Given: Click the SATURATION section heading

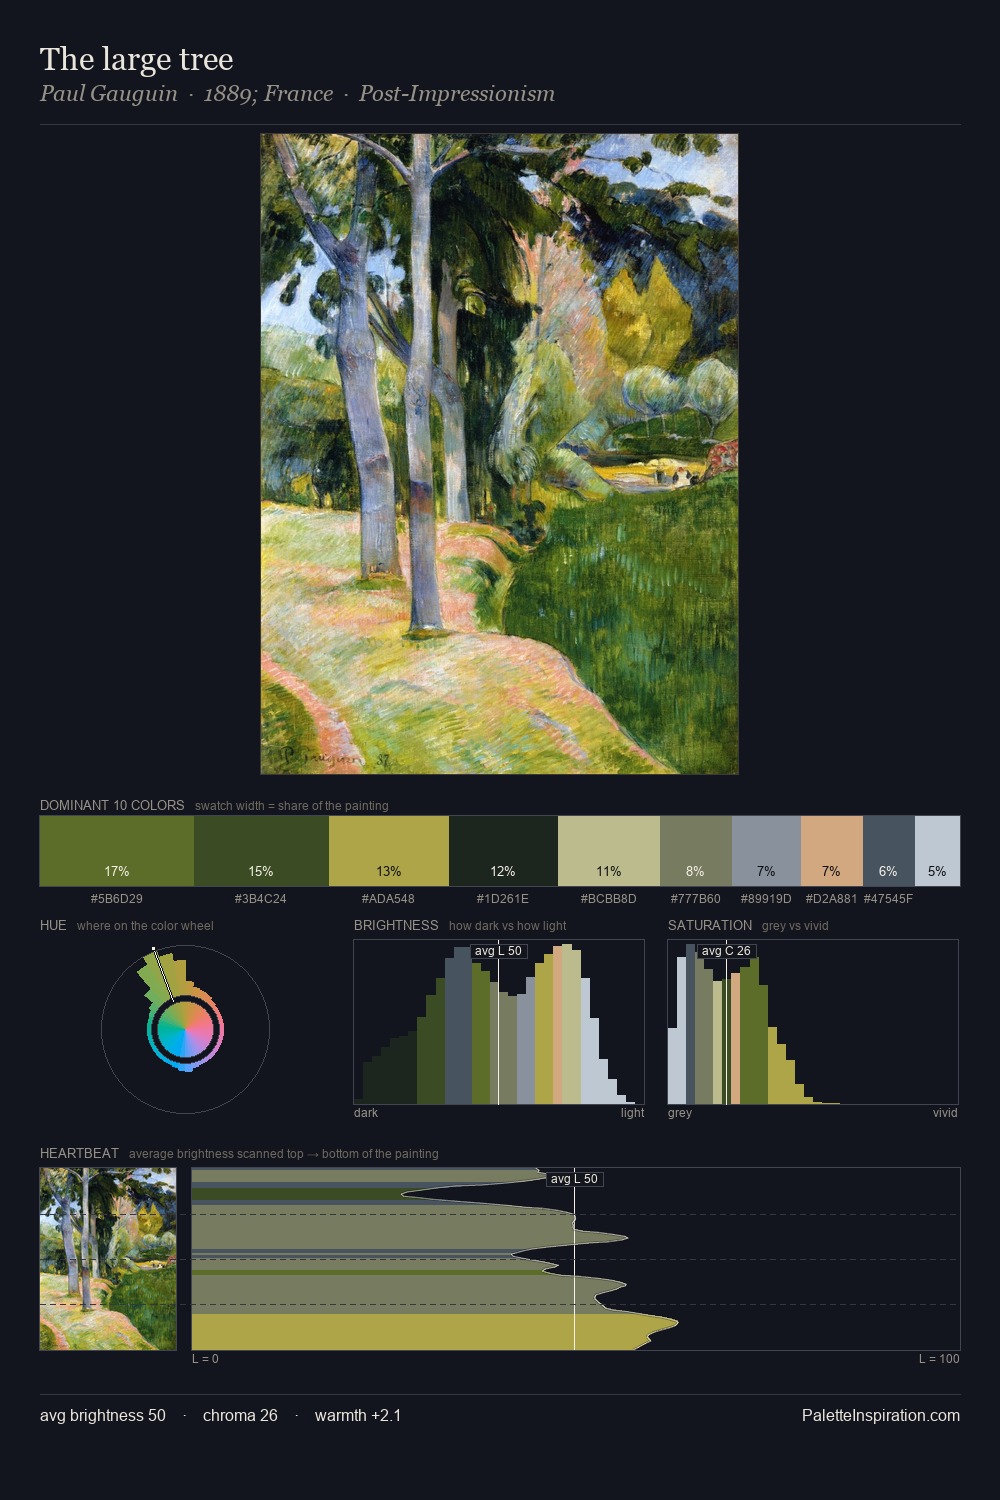Looking at the screenshot, I should (x=710, y=925).
